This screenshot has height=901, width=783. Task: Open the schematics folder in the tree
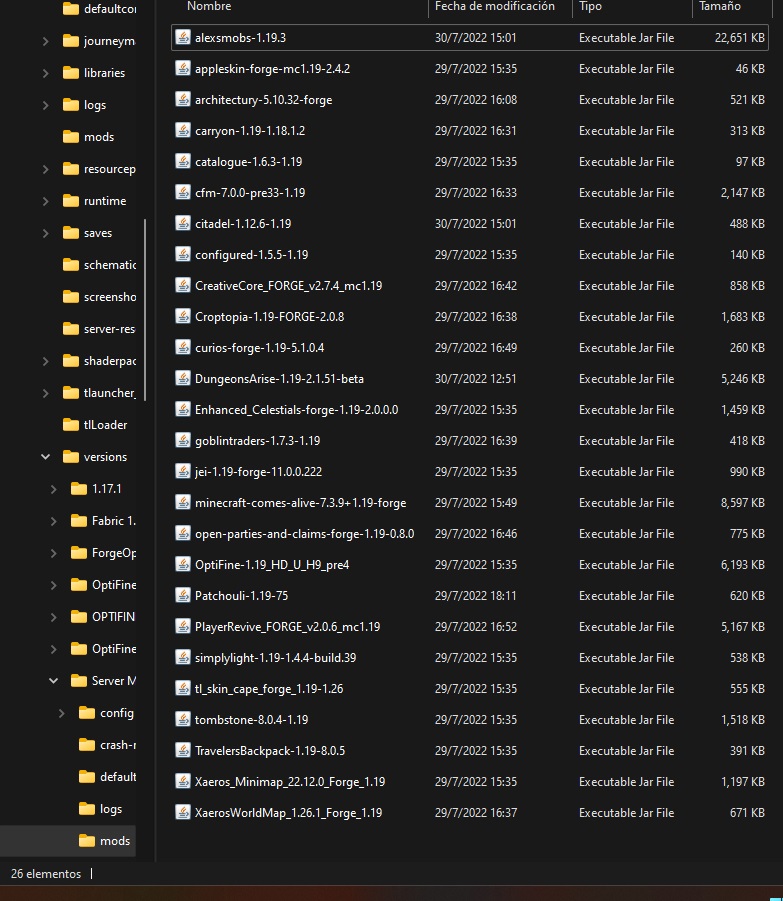click(99, 265)
